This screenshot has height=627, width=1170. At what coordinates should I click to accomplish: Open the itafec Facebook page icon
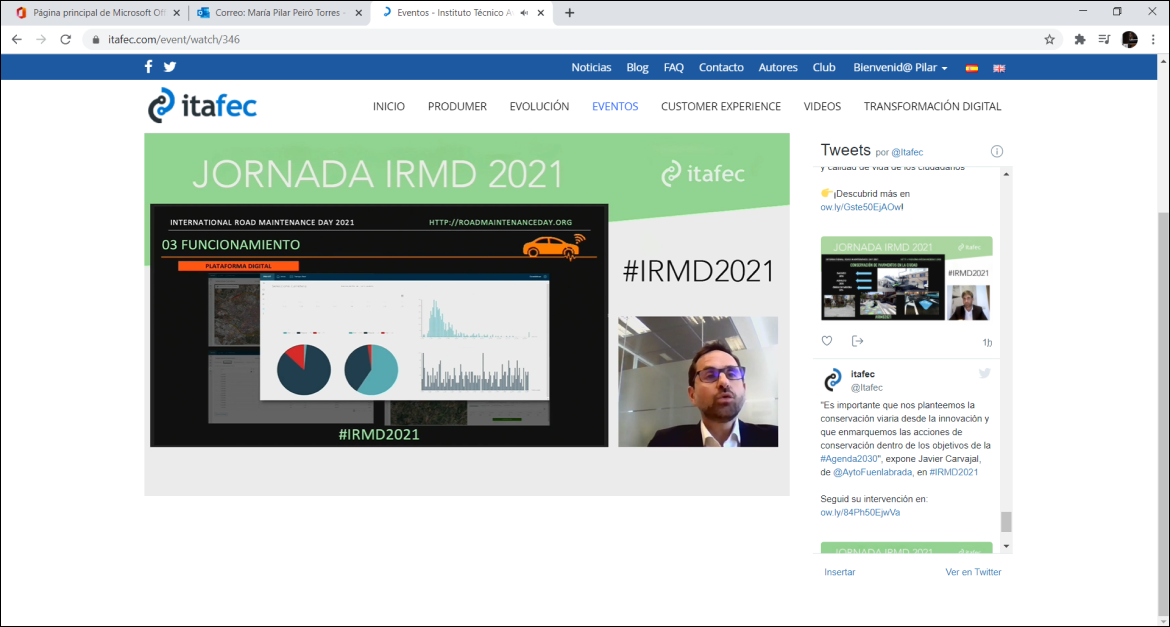149,67
